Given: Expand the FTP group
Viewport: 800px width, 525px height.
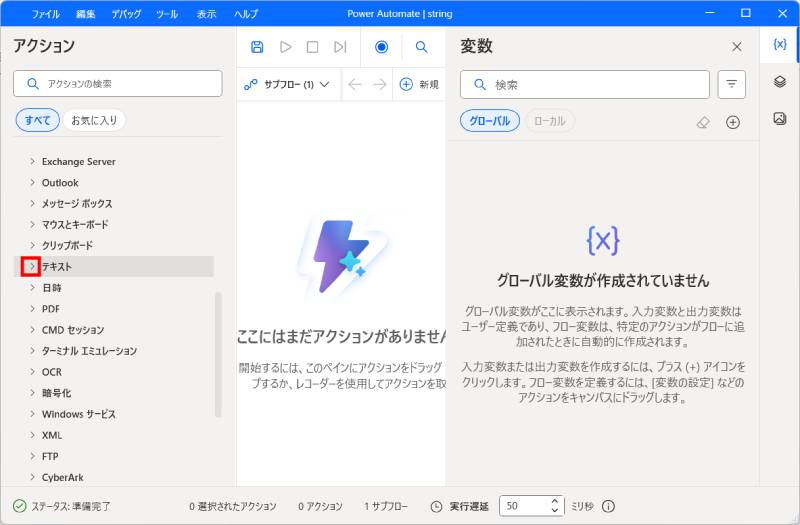Looking at the screenshot, I should [x=33, y=456].
